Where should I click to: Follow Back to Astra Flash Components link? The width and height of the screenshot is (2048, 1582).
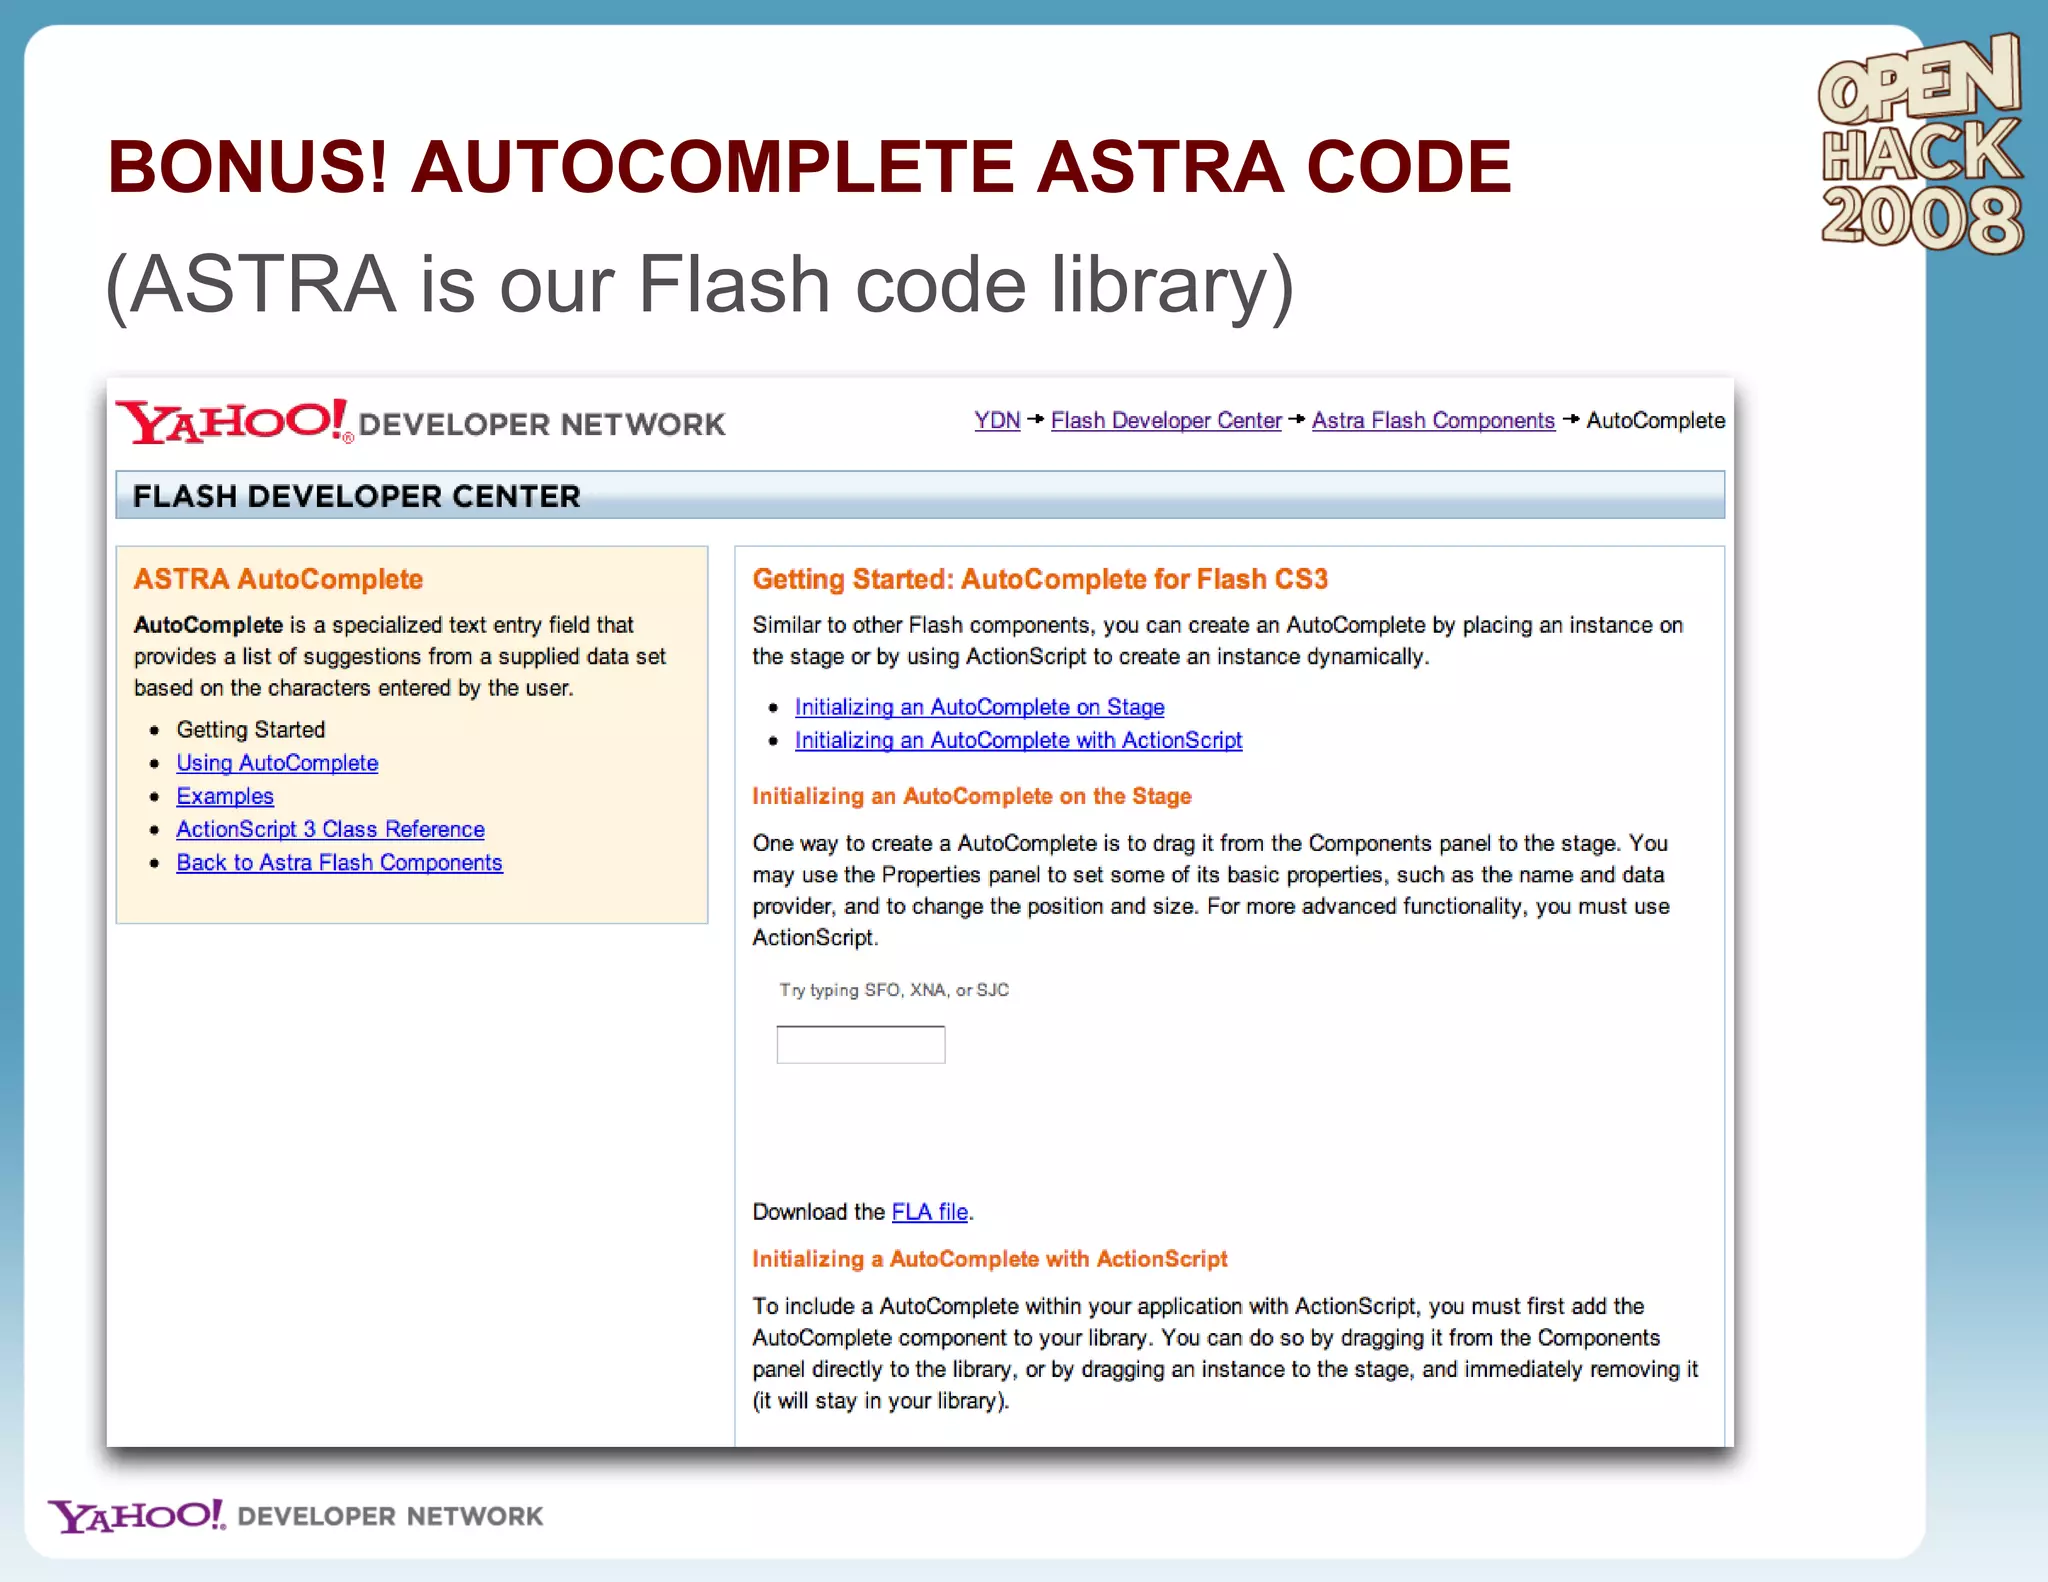tap(339, 862)
